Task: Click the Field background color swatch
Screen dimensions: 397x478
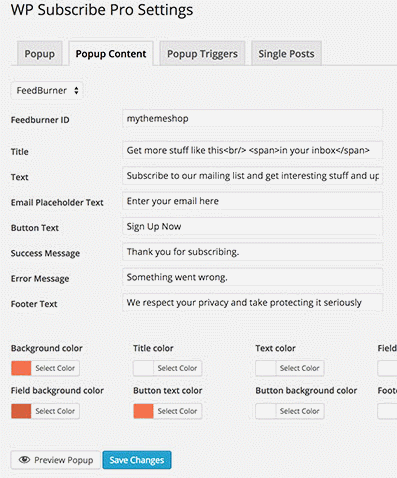Action: 21,411
